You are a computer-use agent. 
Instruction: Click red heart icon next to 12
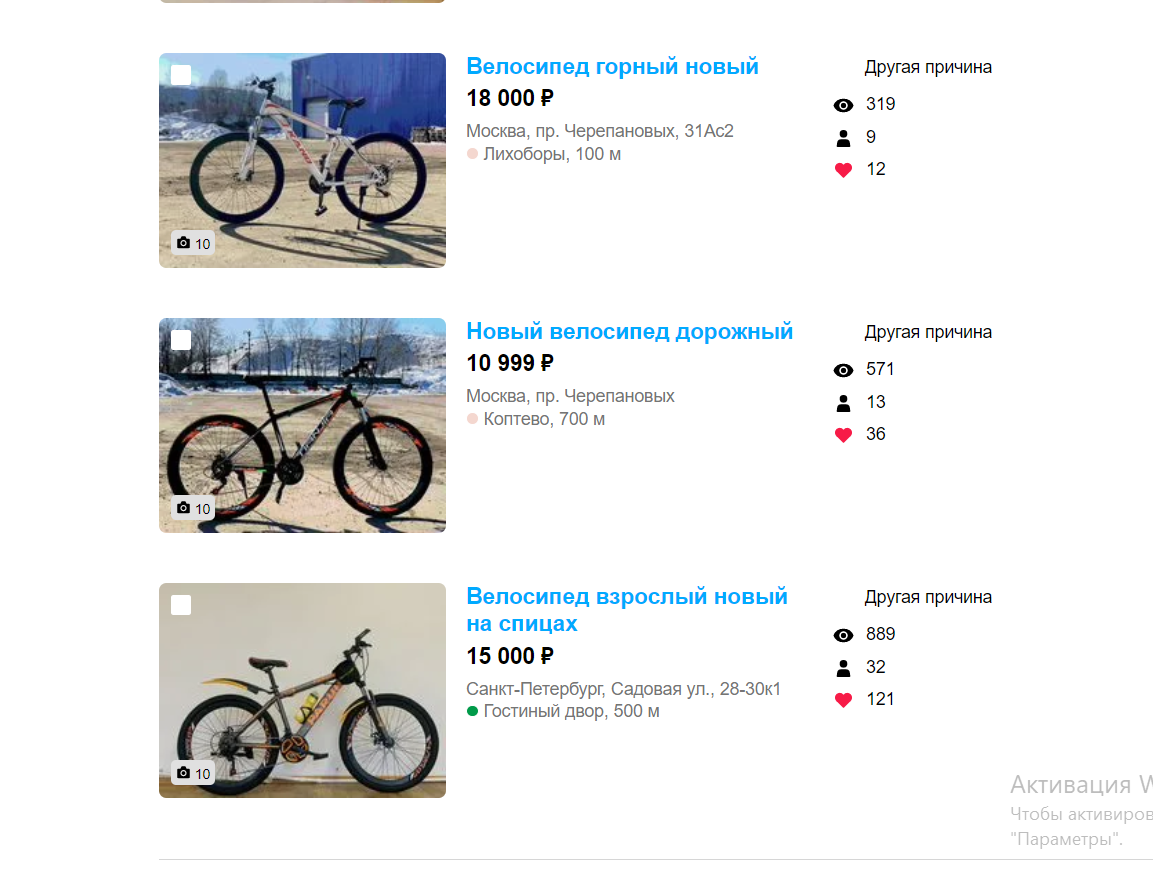pos(843,170)
